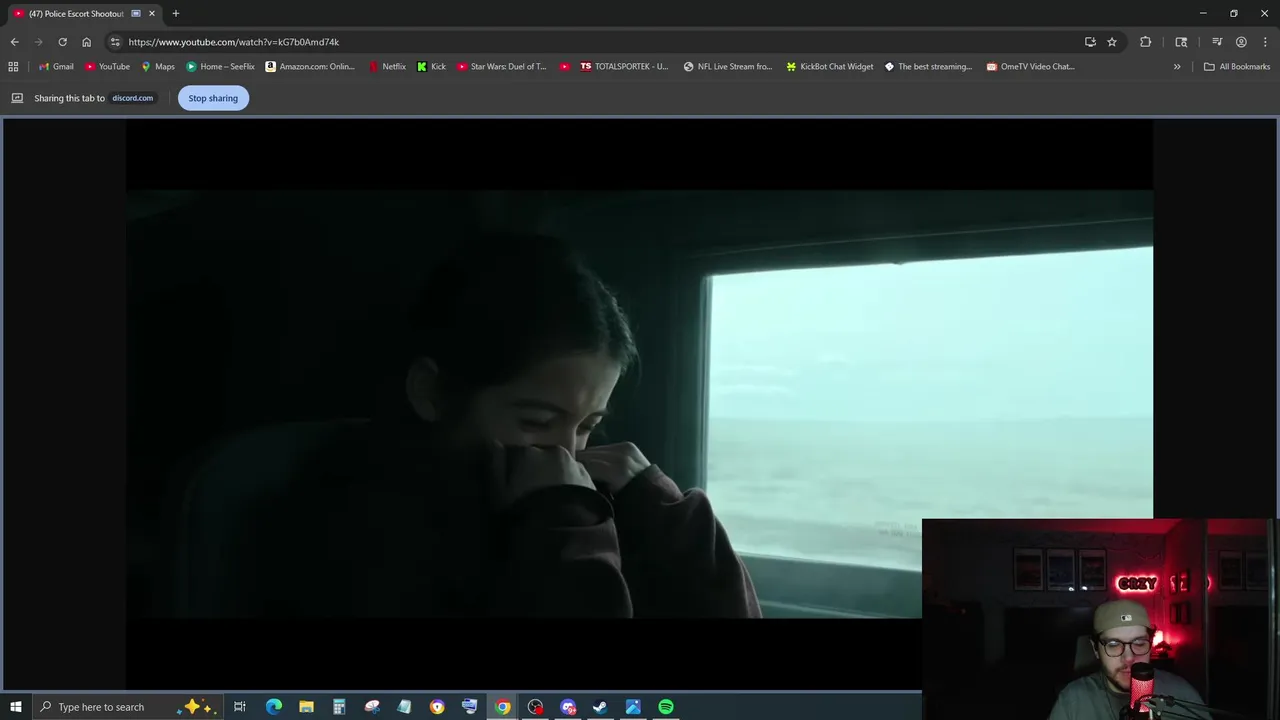Expand hidden bookmarks with double chevron
Image resolution: width=1280 pixels, height=720 pixels.
pos(1177,67)
